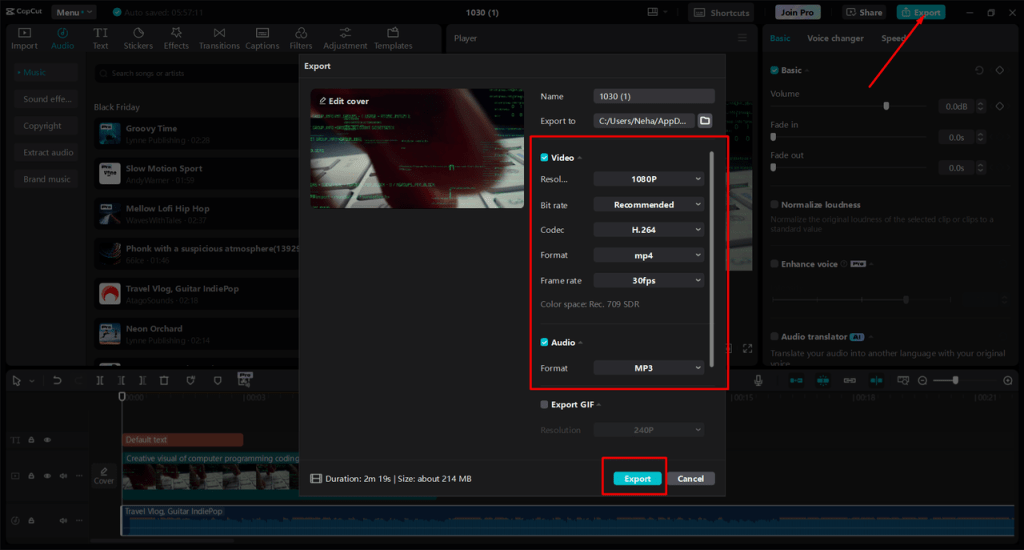Expand the Codec H.264 dropdown

click(x=650, y=230)
